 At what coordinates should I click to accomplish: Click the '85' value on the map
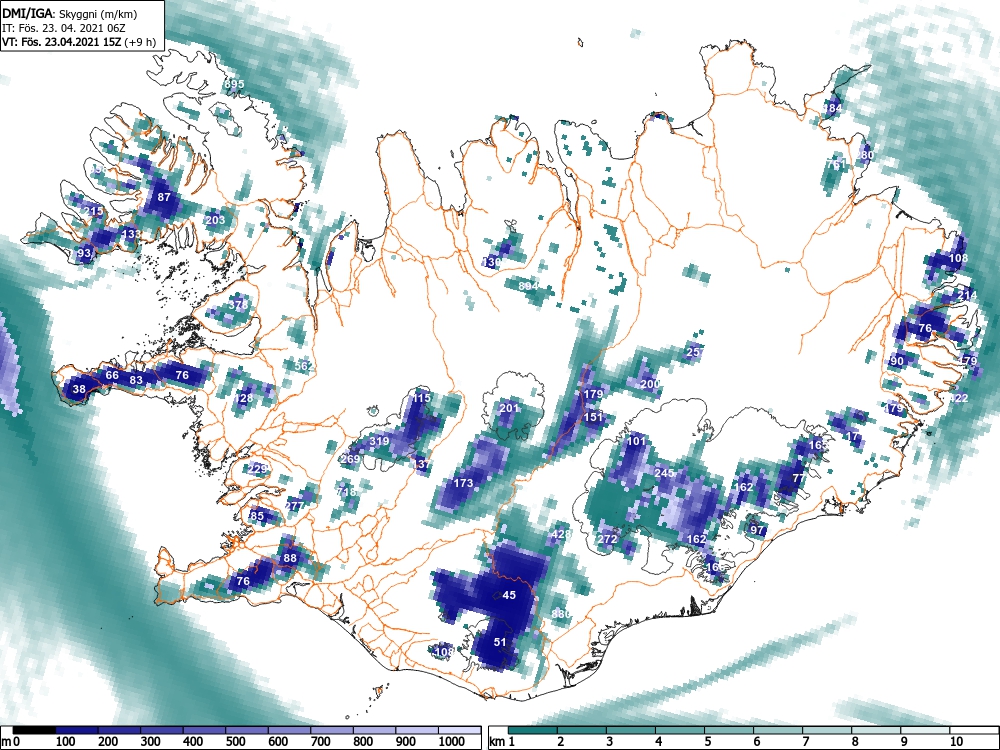point(257,516)
